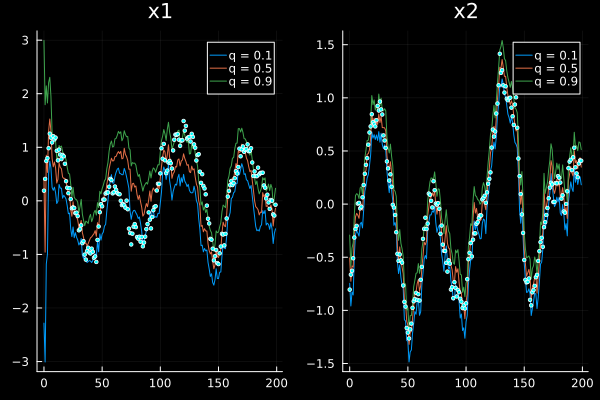Click x-axis label 100 on x2 plot
600x400 pixels.
coord(466,383)
